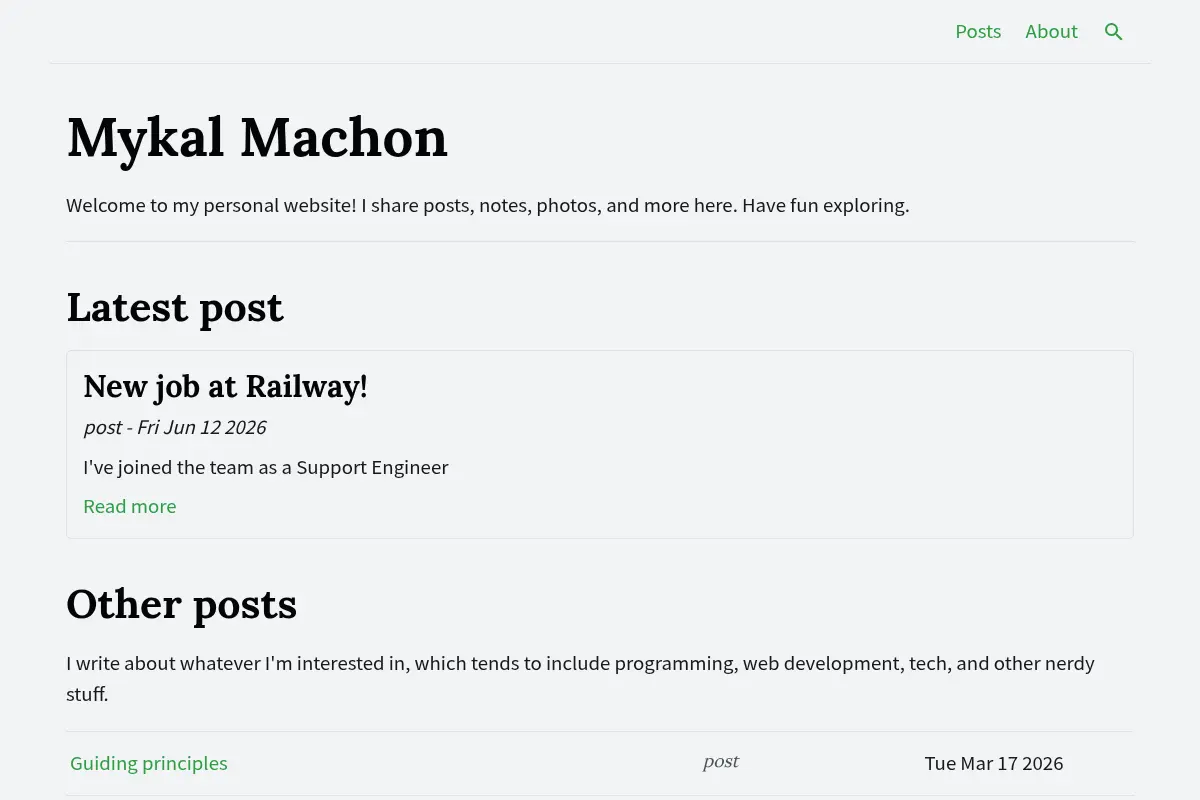
Task: Click the Welcome to my personal website paragraph
Action: click(488, 205)
